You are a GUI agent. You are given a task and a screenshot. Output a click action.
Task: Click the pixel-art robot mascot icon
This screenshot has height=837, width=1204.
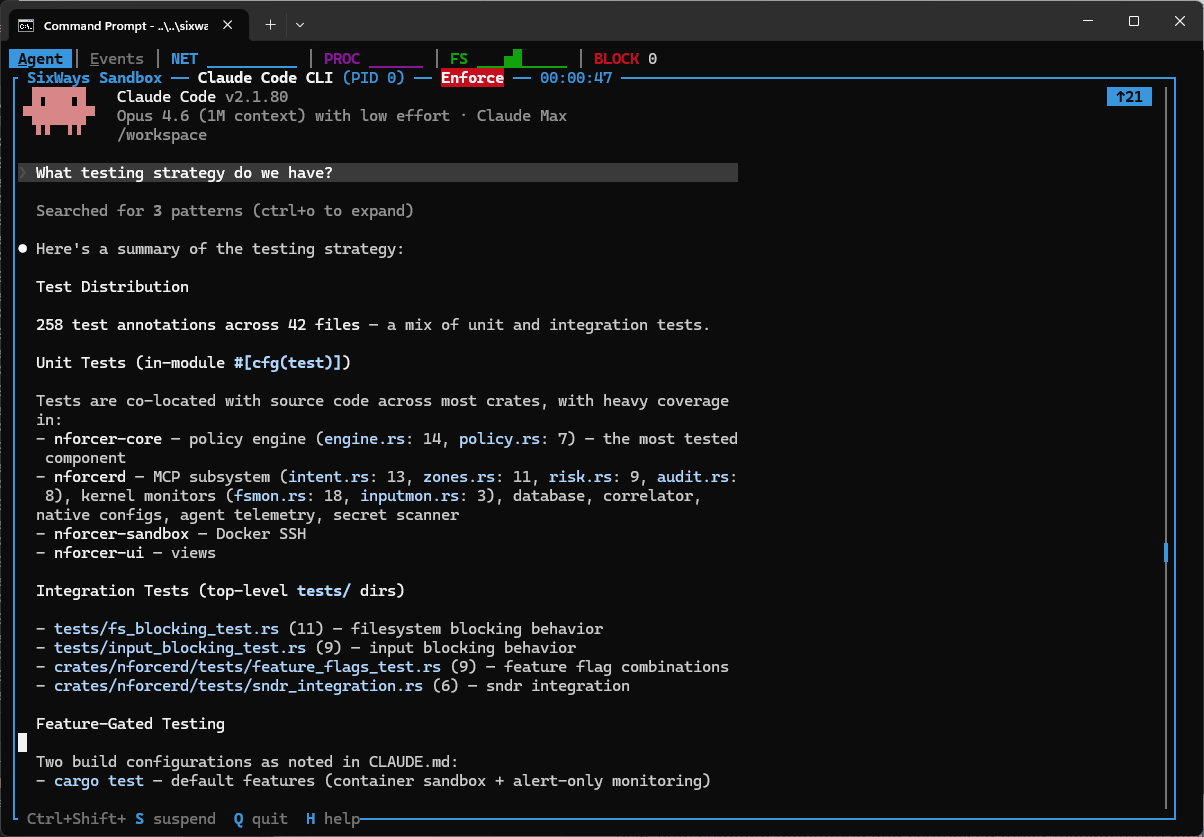click(x=58, y=110)
